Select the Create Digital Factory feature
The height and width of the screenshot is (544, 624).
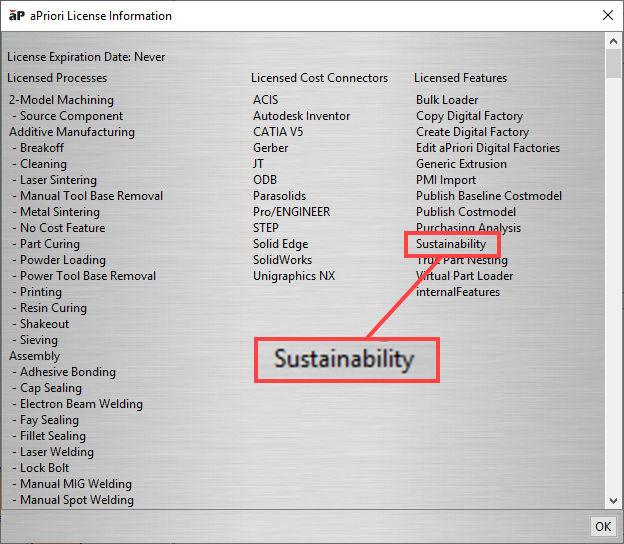click(472, 132)
